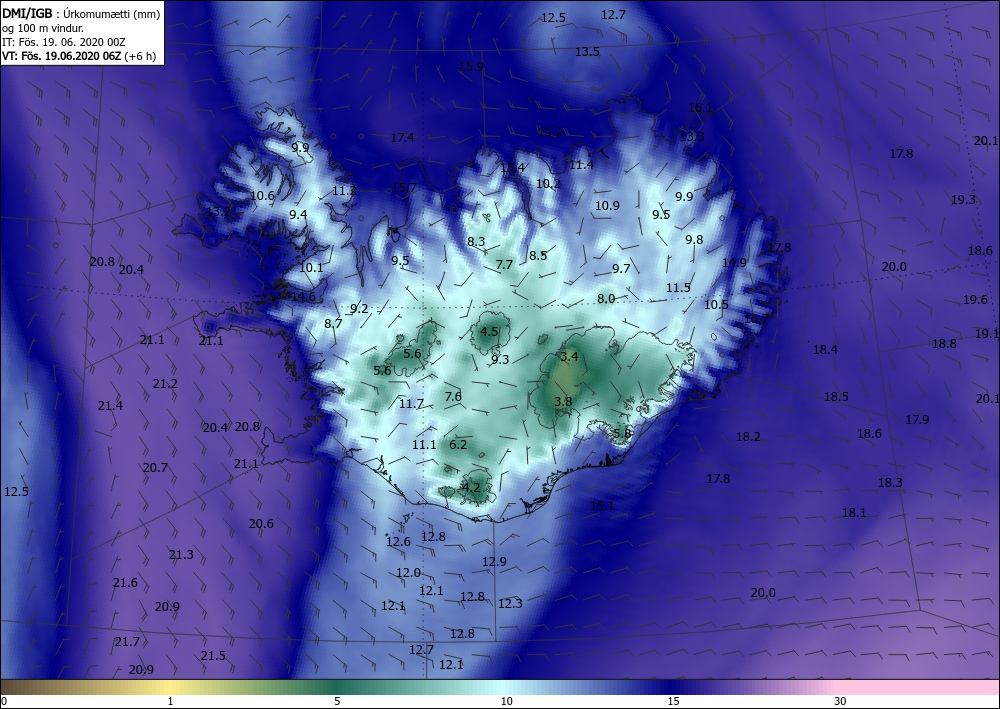This screenshot has height=709, width=1000.
Task: Click the map value 18.5
Action: coord(836,397)
